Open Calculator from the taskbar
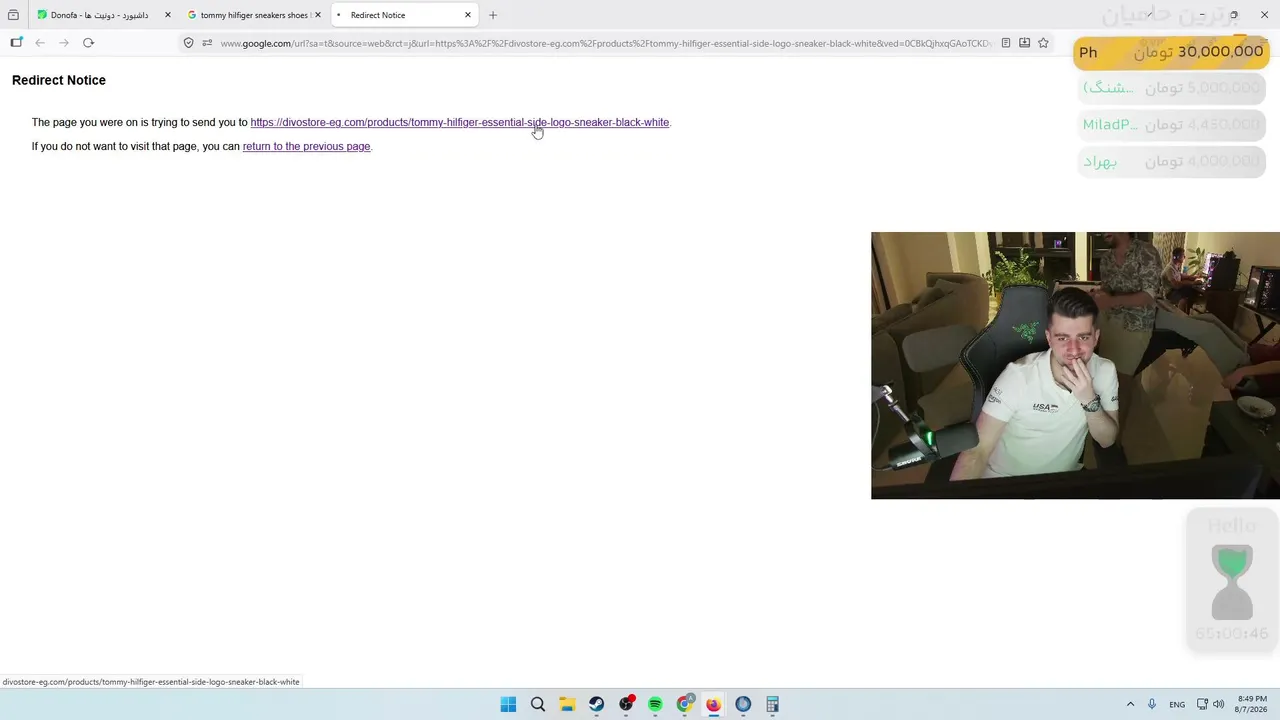Image resolution: width=1280 pixels, height=720 pixels. point(772,704)
